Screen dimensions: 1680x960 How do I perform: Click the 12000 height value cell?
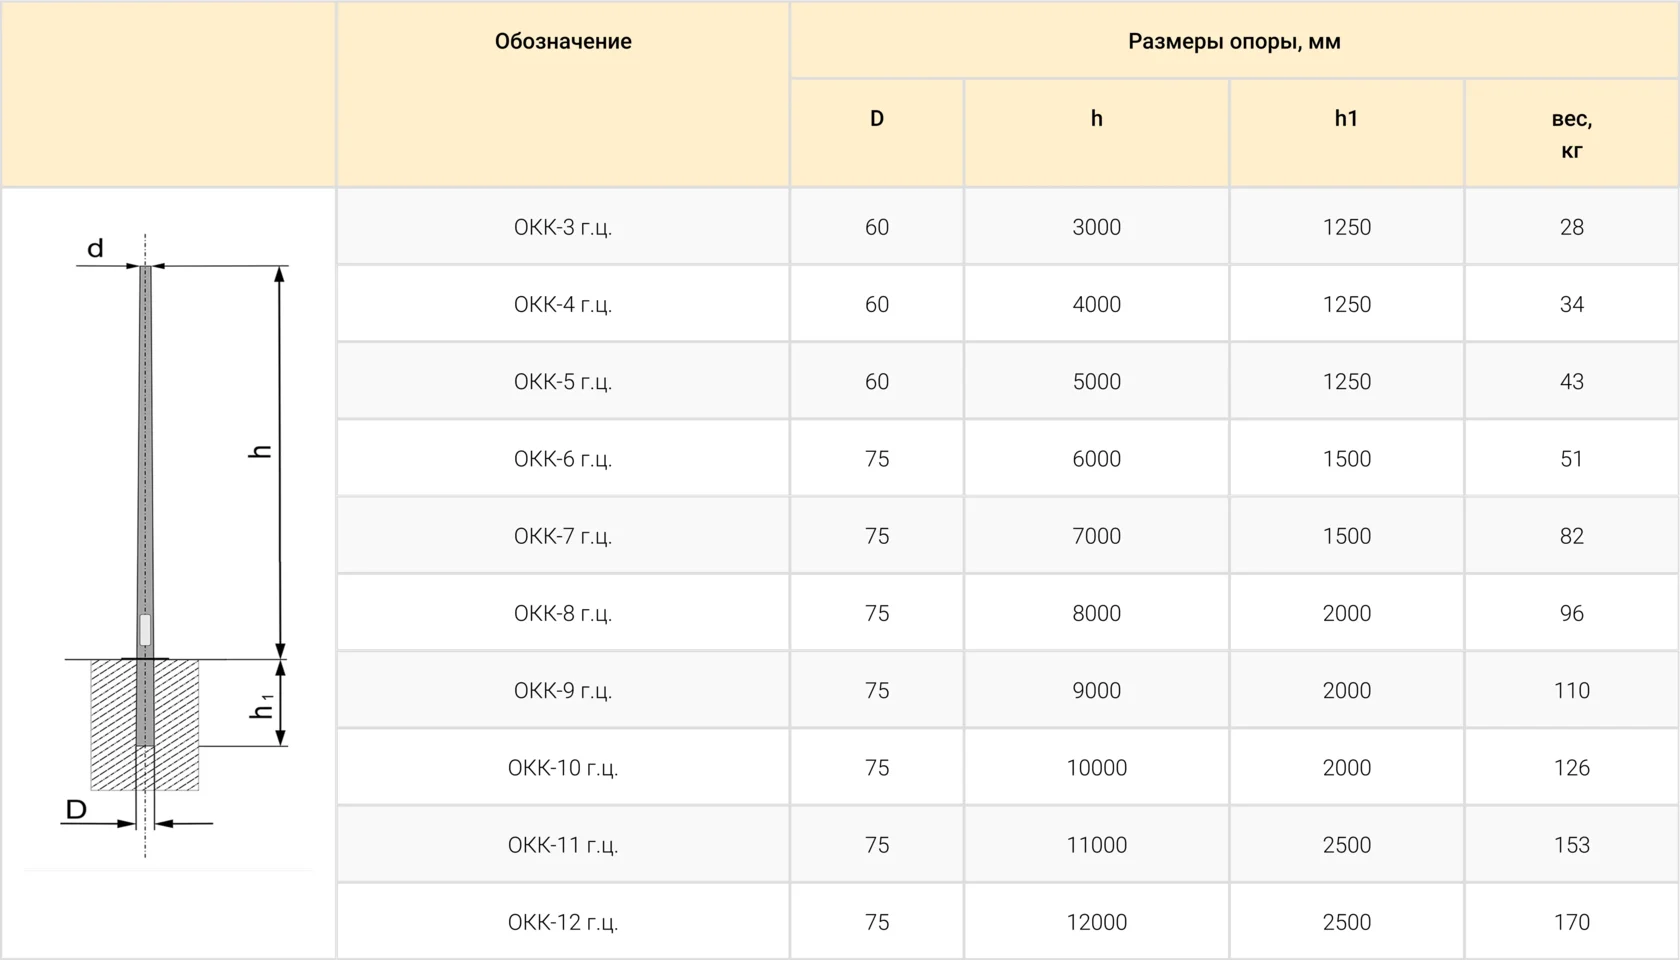point(1097,922)
